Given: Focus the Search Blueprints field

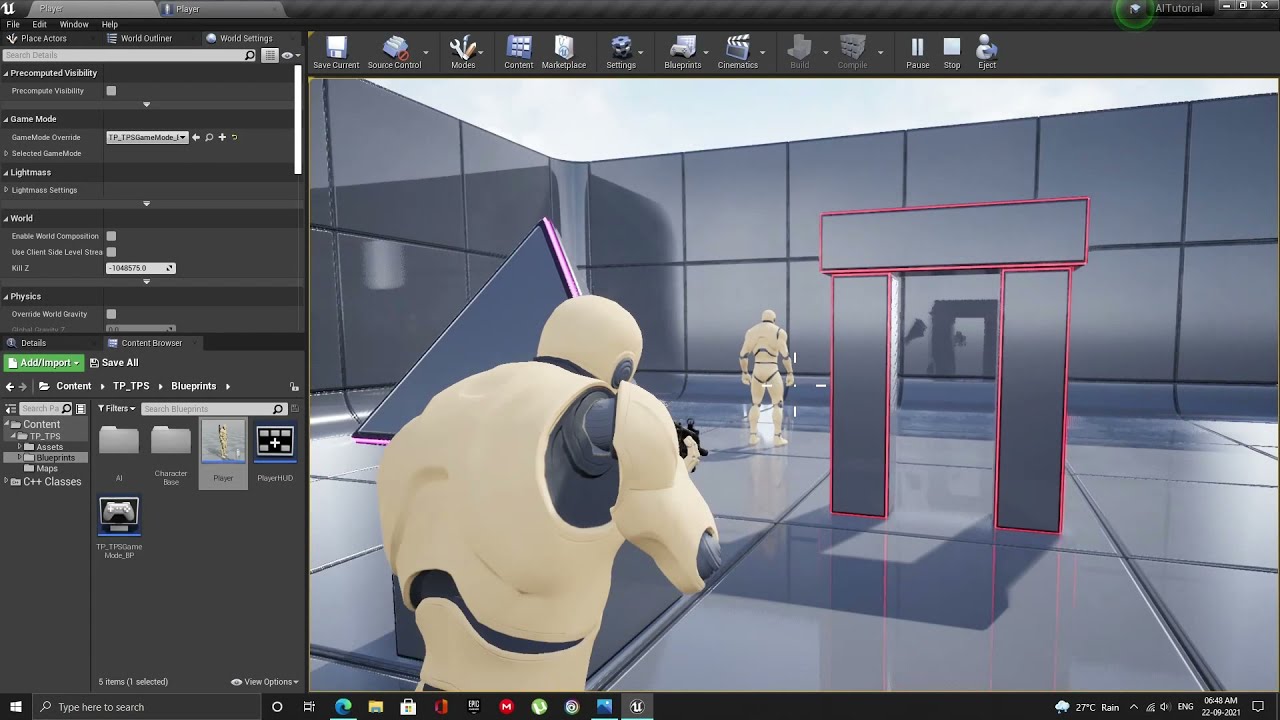Looking at the screenshot, I should [x=213, y=409].
